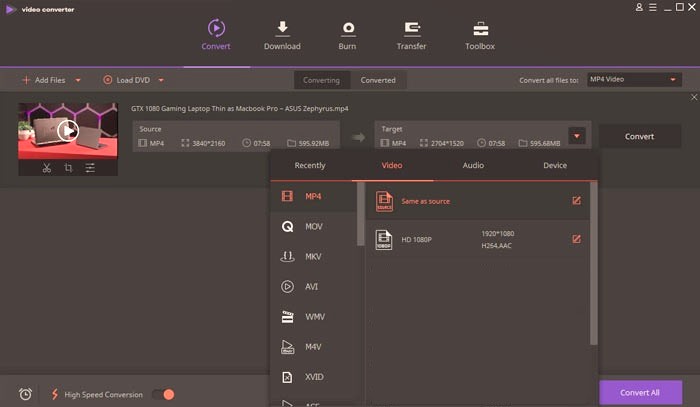Open the effects adjust sliders icon

click(90, 168)
